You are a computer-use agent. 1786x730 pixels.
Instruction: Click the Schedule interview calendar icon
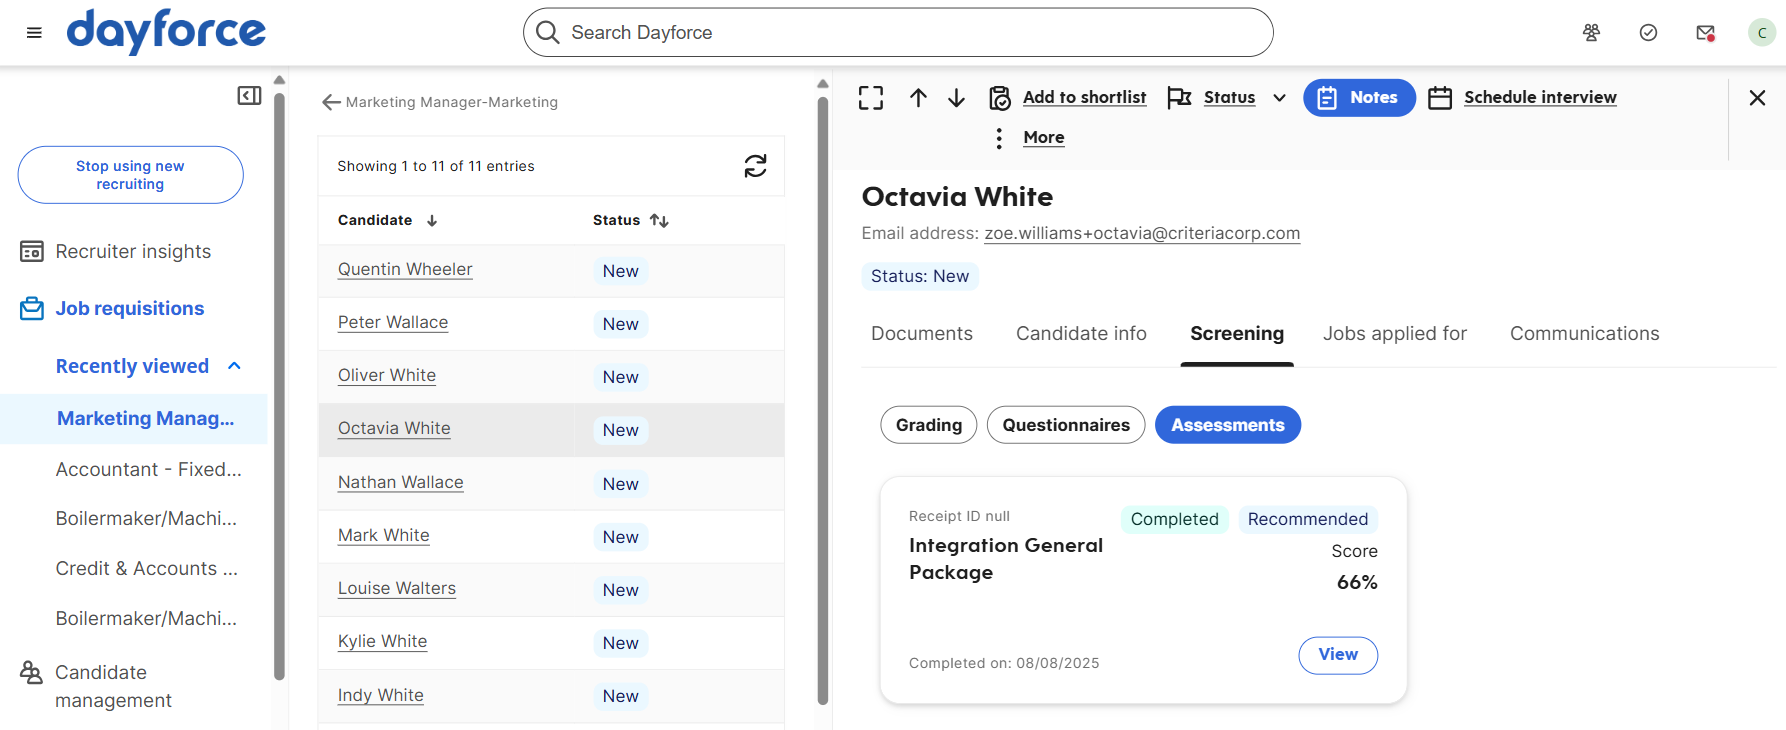point(1440,98)
